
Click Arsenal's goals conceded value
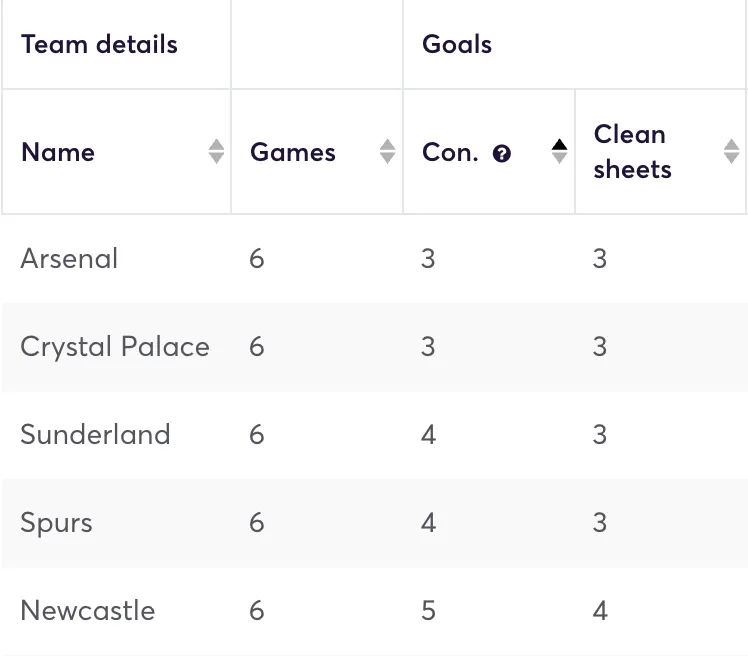tap(428, 259)
